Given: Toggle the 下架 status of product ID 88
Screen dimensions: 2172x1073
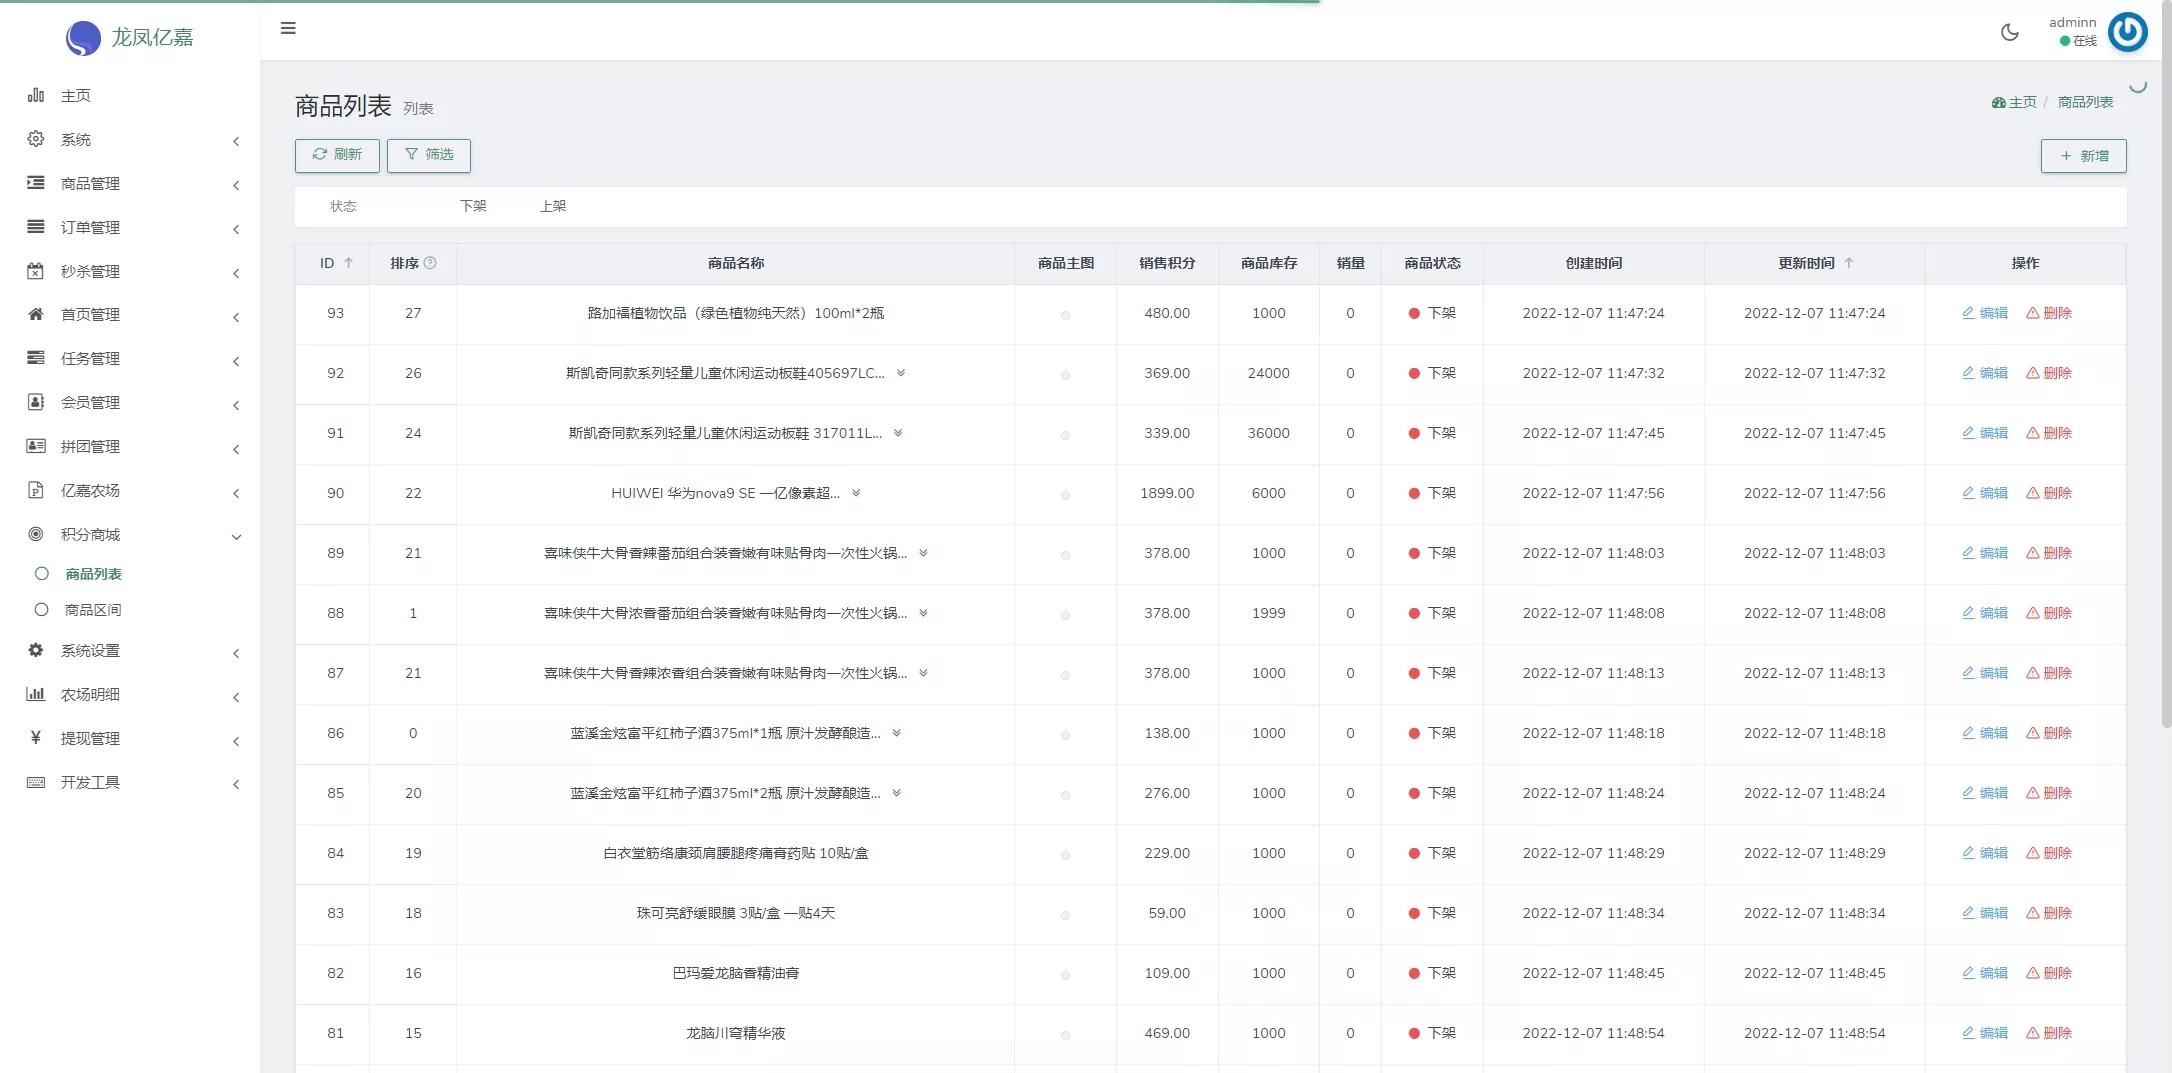Looking at the screenshot, I should coord(1431,613).
